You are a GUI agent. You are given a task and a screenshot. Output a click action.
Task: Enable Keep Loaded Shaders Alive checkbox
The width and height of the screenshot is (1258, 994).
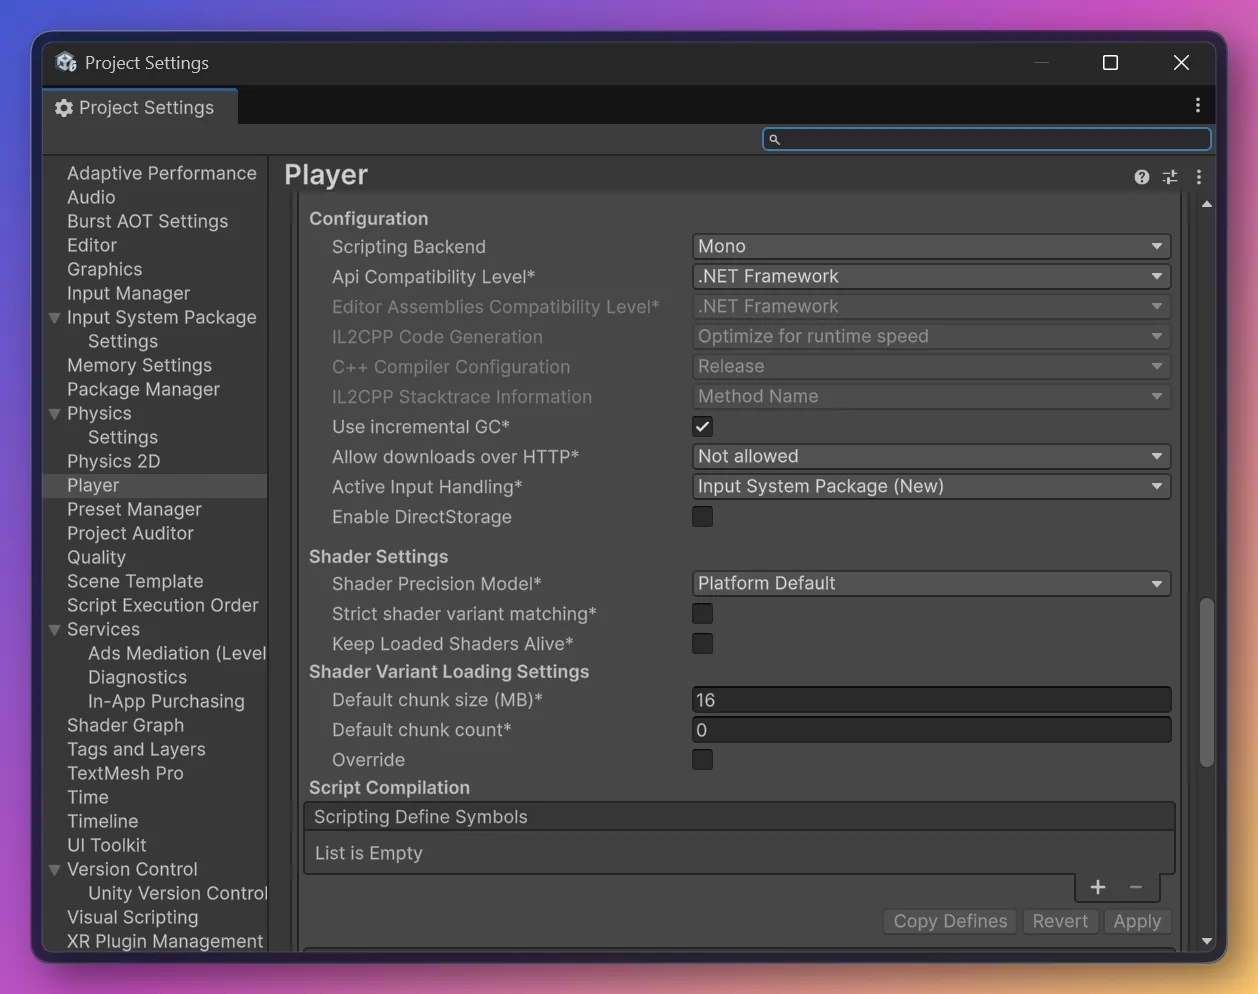click(703, 644)
